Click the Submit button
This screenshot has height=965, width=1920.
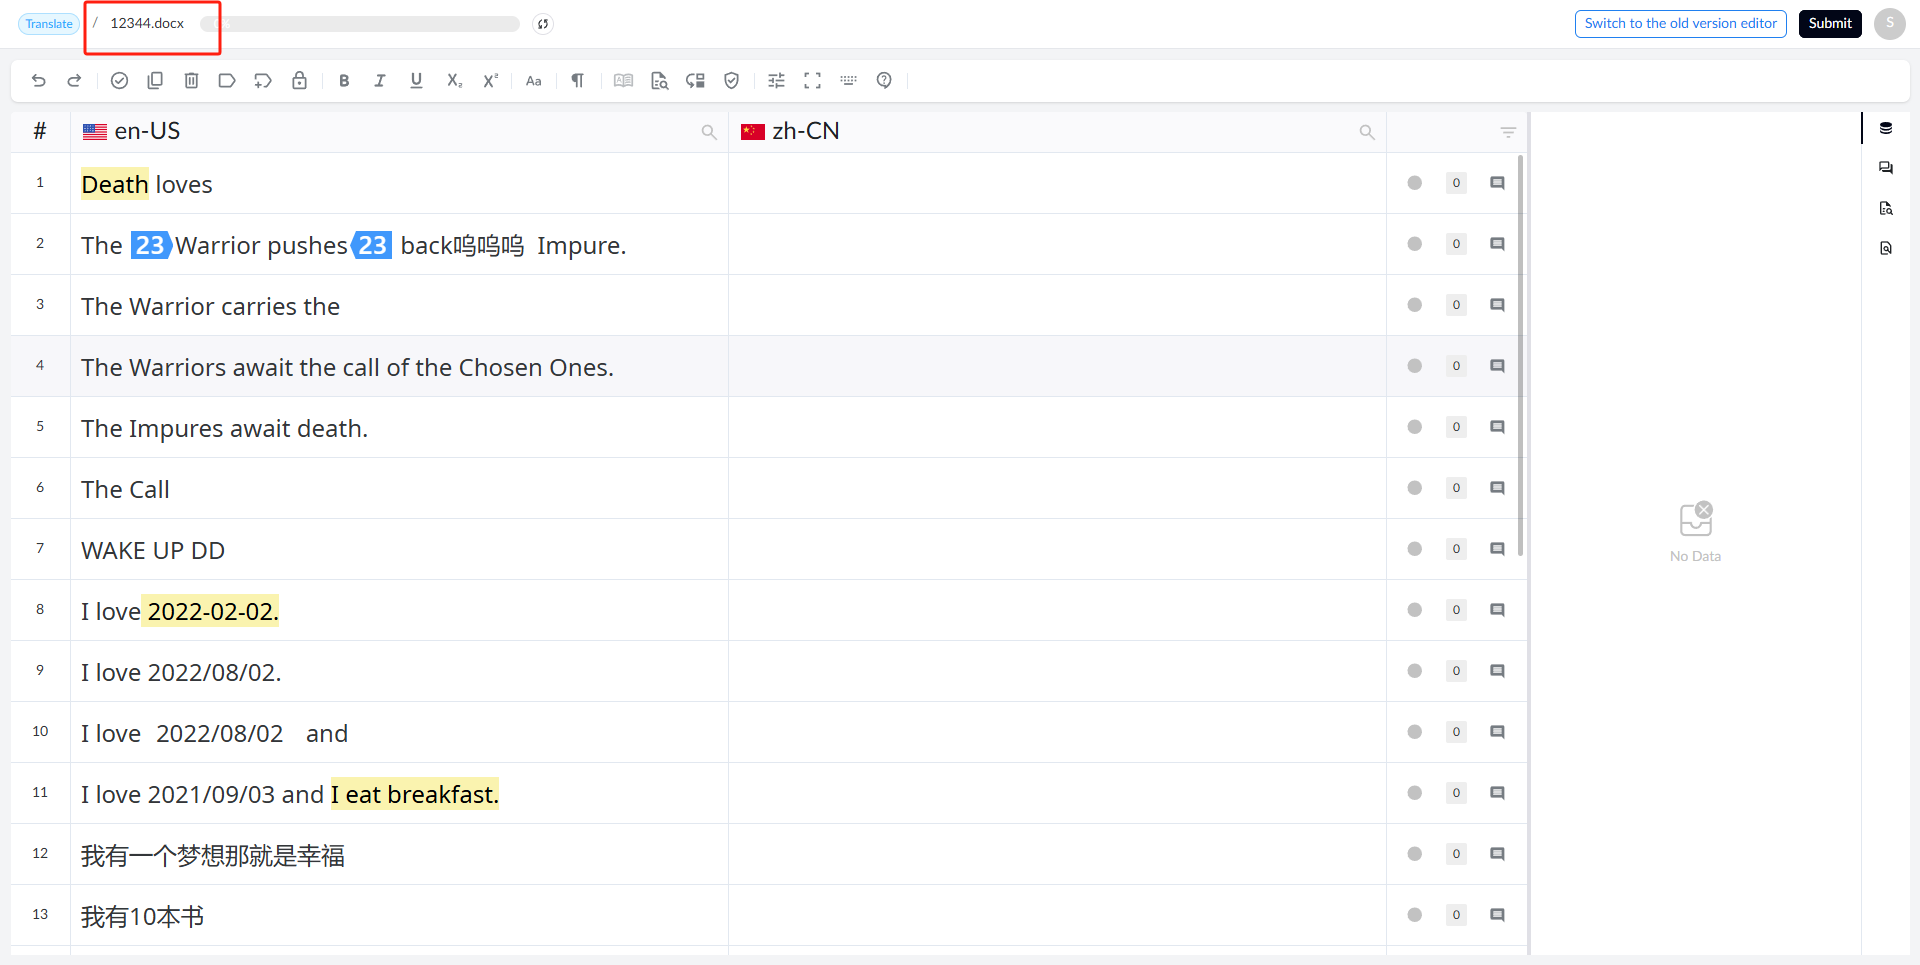pos(1830,24)
